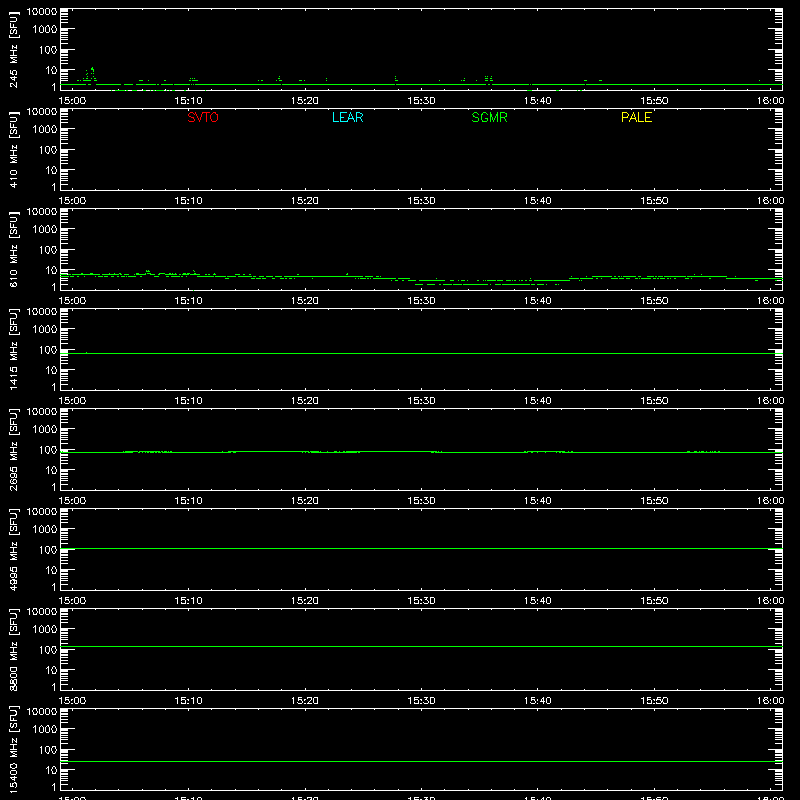The height and width of the screenshot is (800, 800).
Task: Click the green SGMR station label
Action: (489, 117)
